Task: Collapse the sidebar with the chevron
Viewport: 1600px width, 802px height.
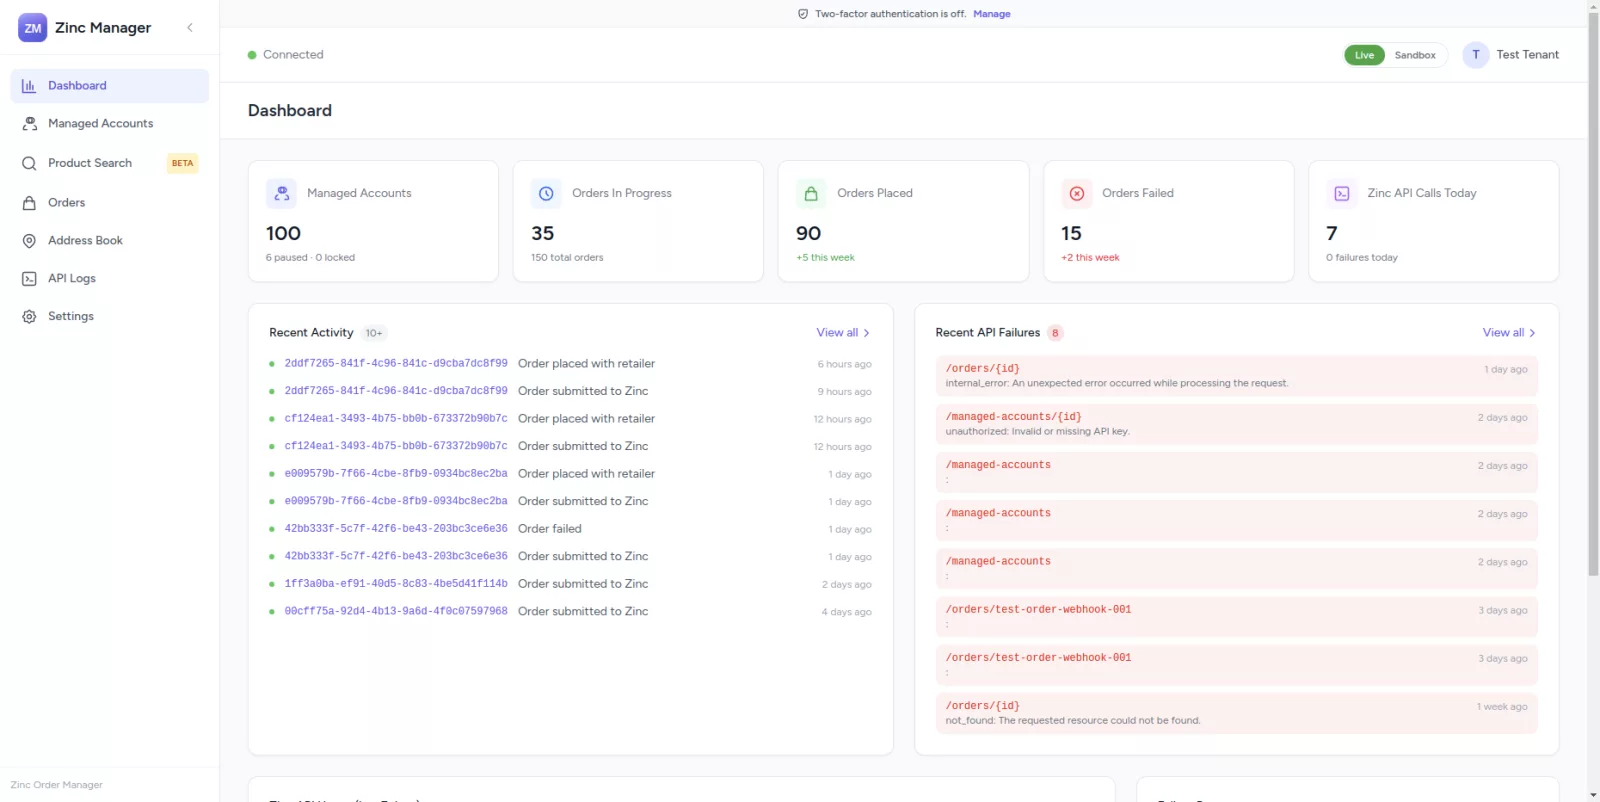Action: coord(190,28)
